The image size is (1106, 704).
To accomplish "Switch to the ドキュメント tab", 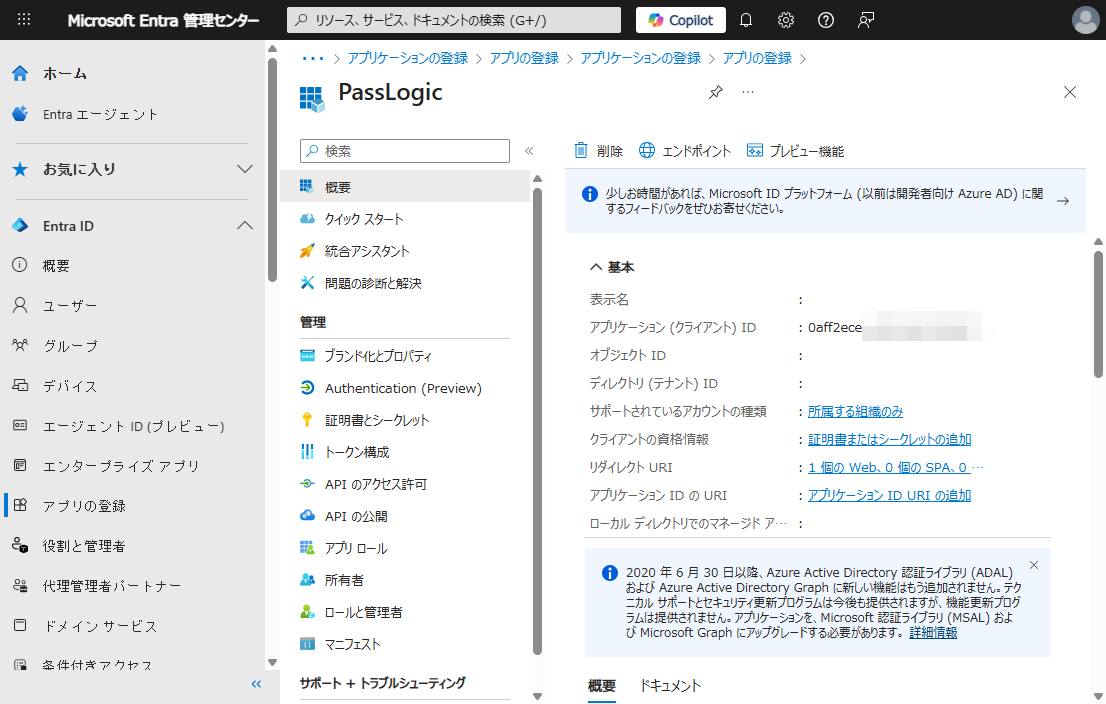I will (670, 686).
